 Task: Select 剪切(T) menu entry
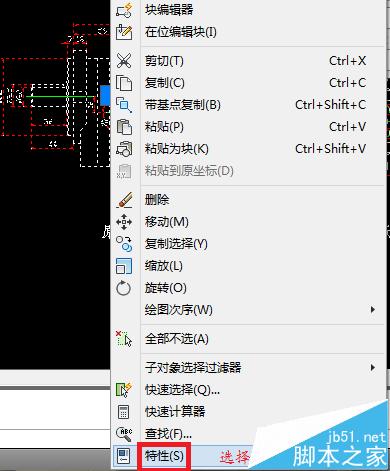click(164, 61)
